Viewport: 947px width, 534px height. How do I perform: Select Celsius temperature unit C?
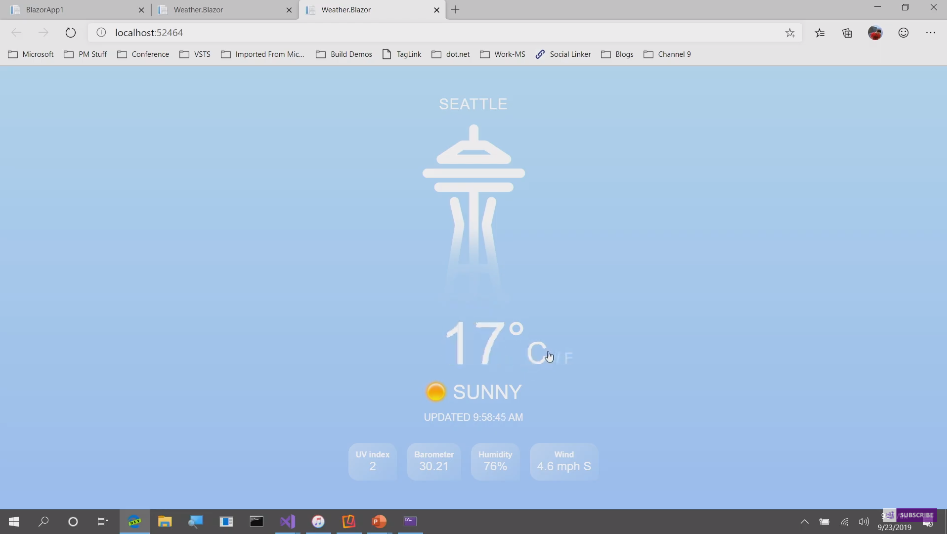pyautogui.click(x=536, y=353)
